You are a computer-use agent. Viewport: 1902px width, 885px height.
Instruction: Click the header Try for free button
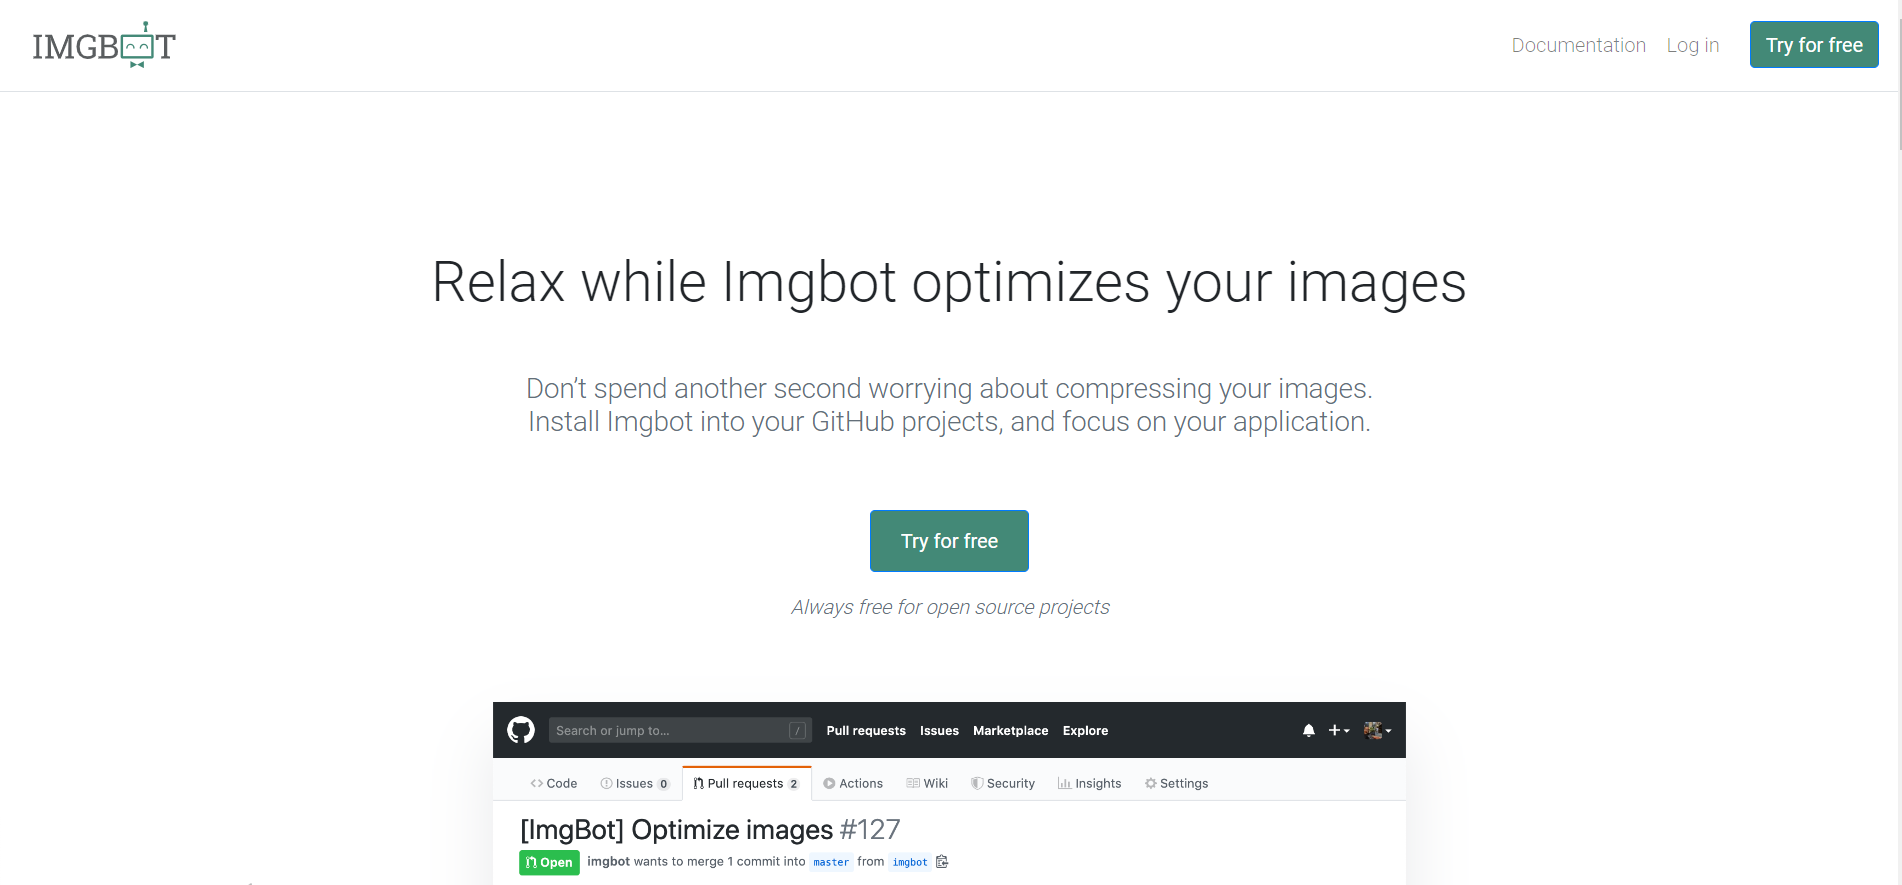[x=1813, y=45]
